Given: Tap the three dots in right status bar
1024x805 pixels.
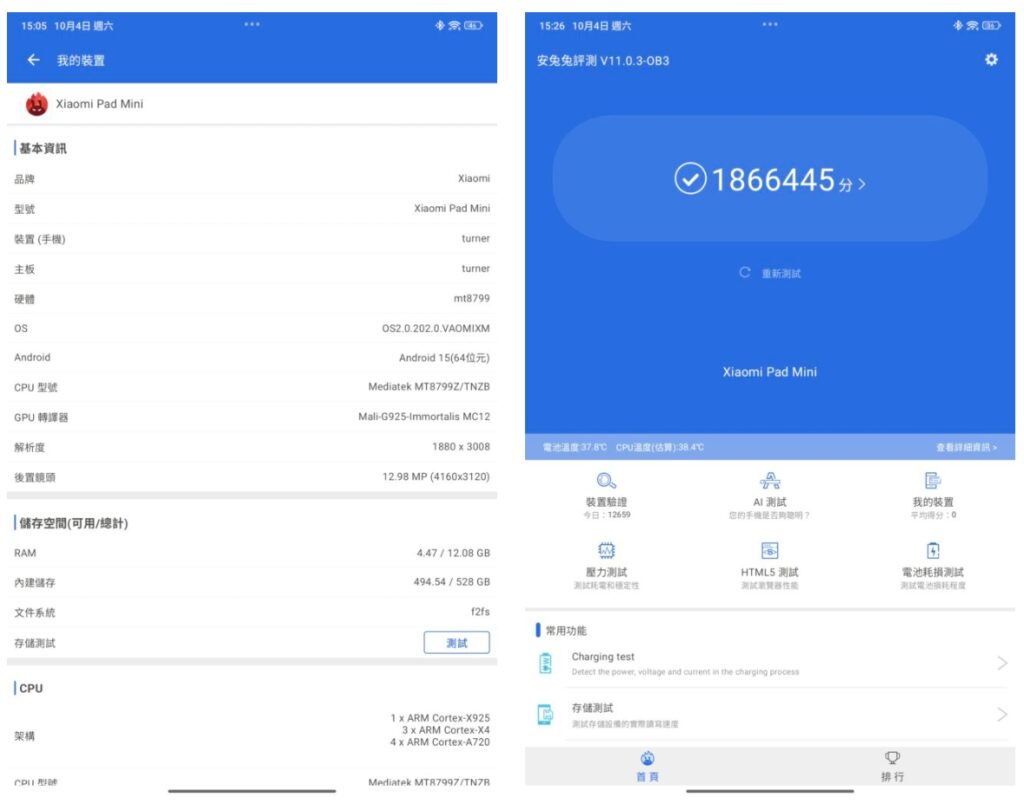Looking at the screenshot, I should point(769,24).
